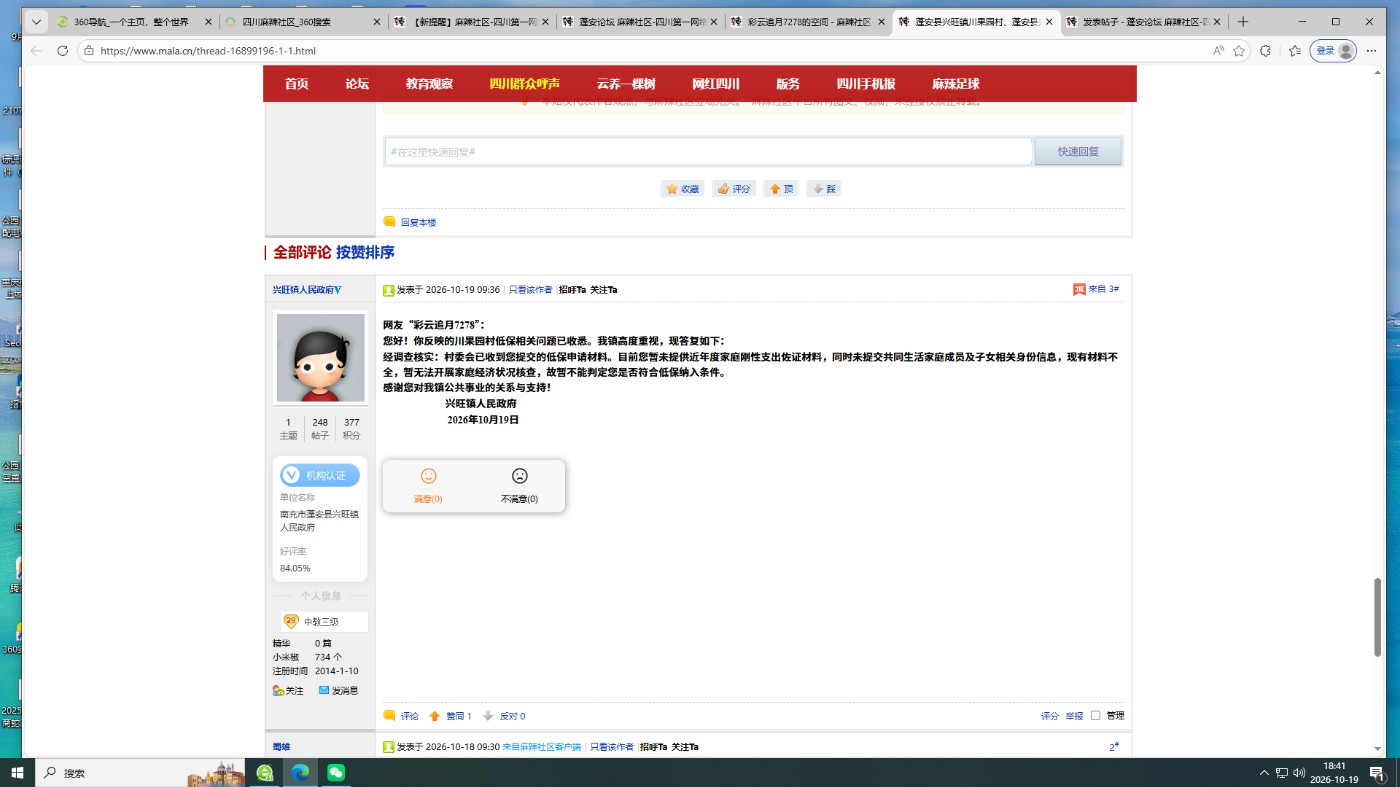
Task: Click the 收藏 star icon
Action: coord(673,189)
